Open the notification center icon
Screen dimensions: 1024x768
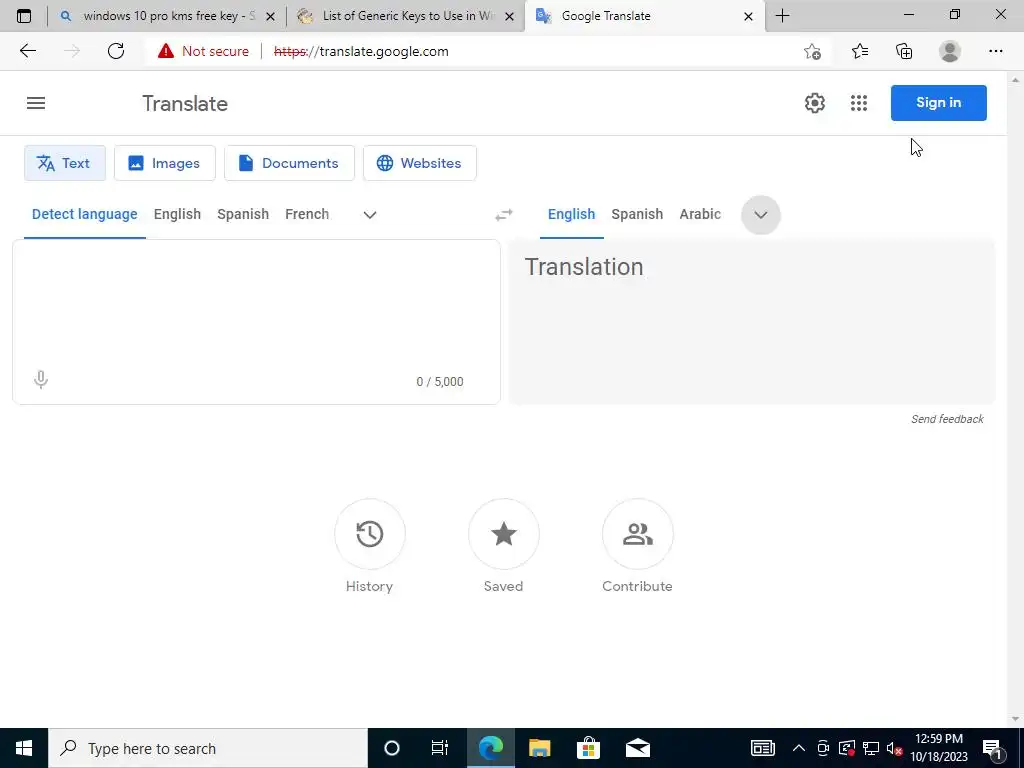pos(992,748)
